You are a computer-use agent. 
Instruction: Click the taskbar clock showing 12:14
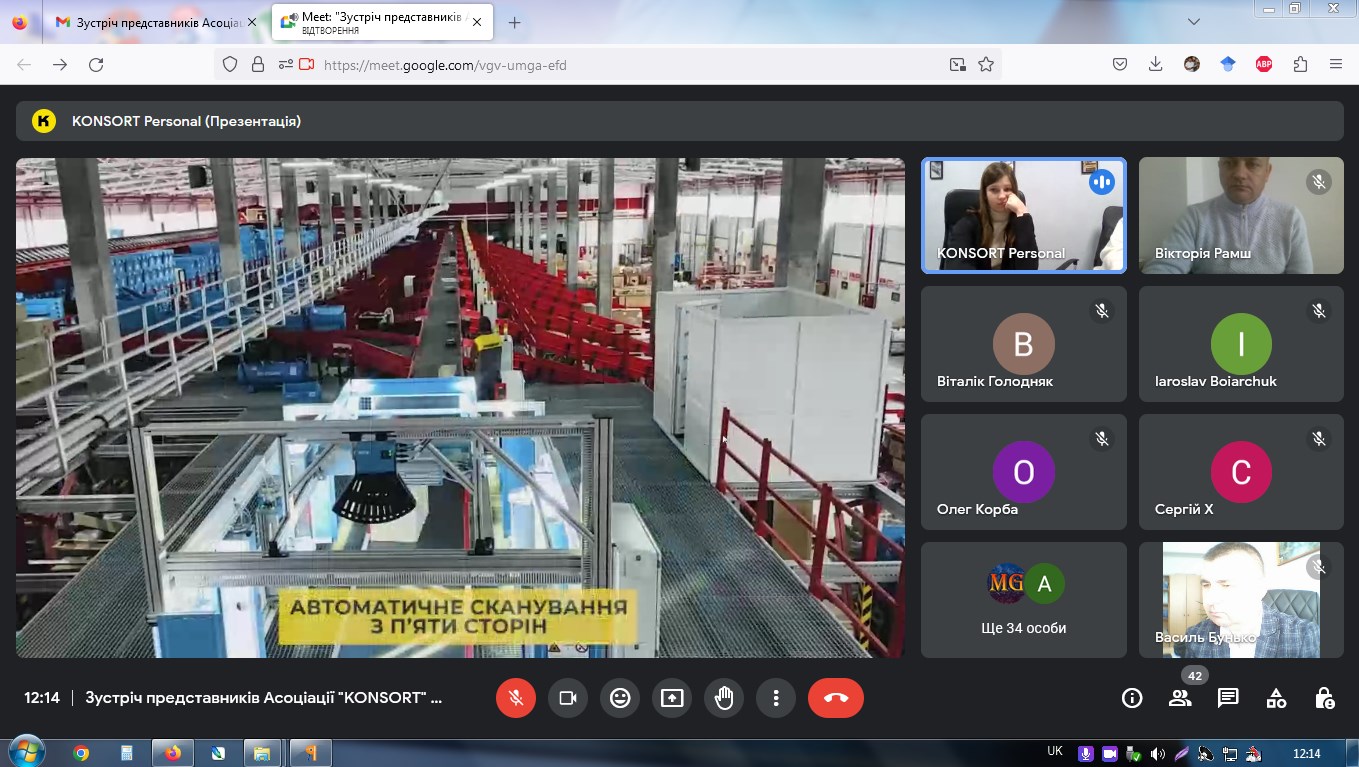pos(1306,754)
